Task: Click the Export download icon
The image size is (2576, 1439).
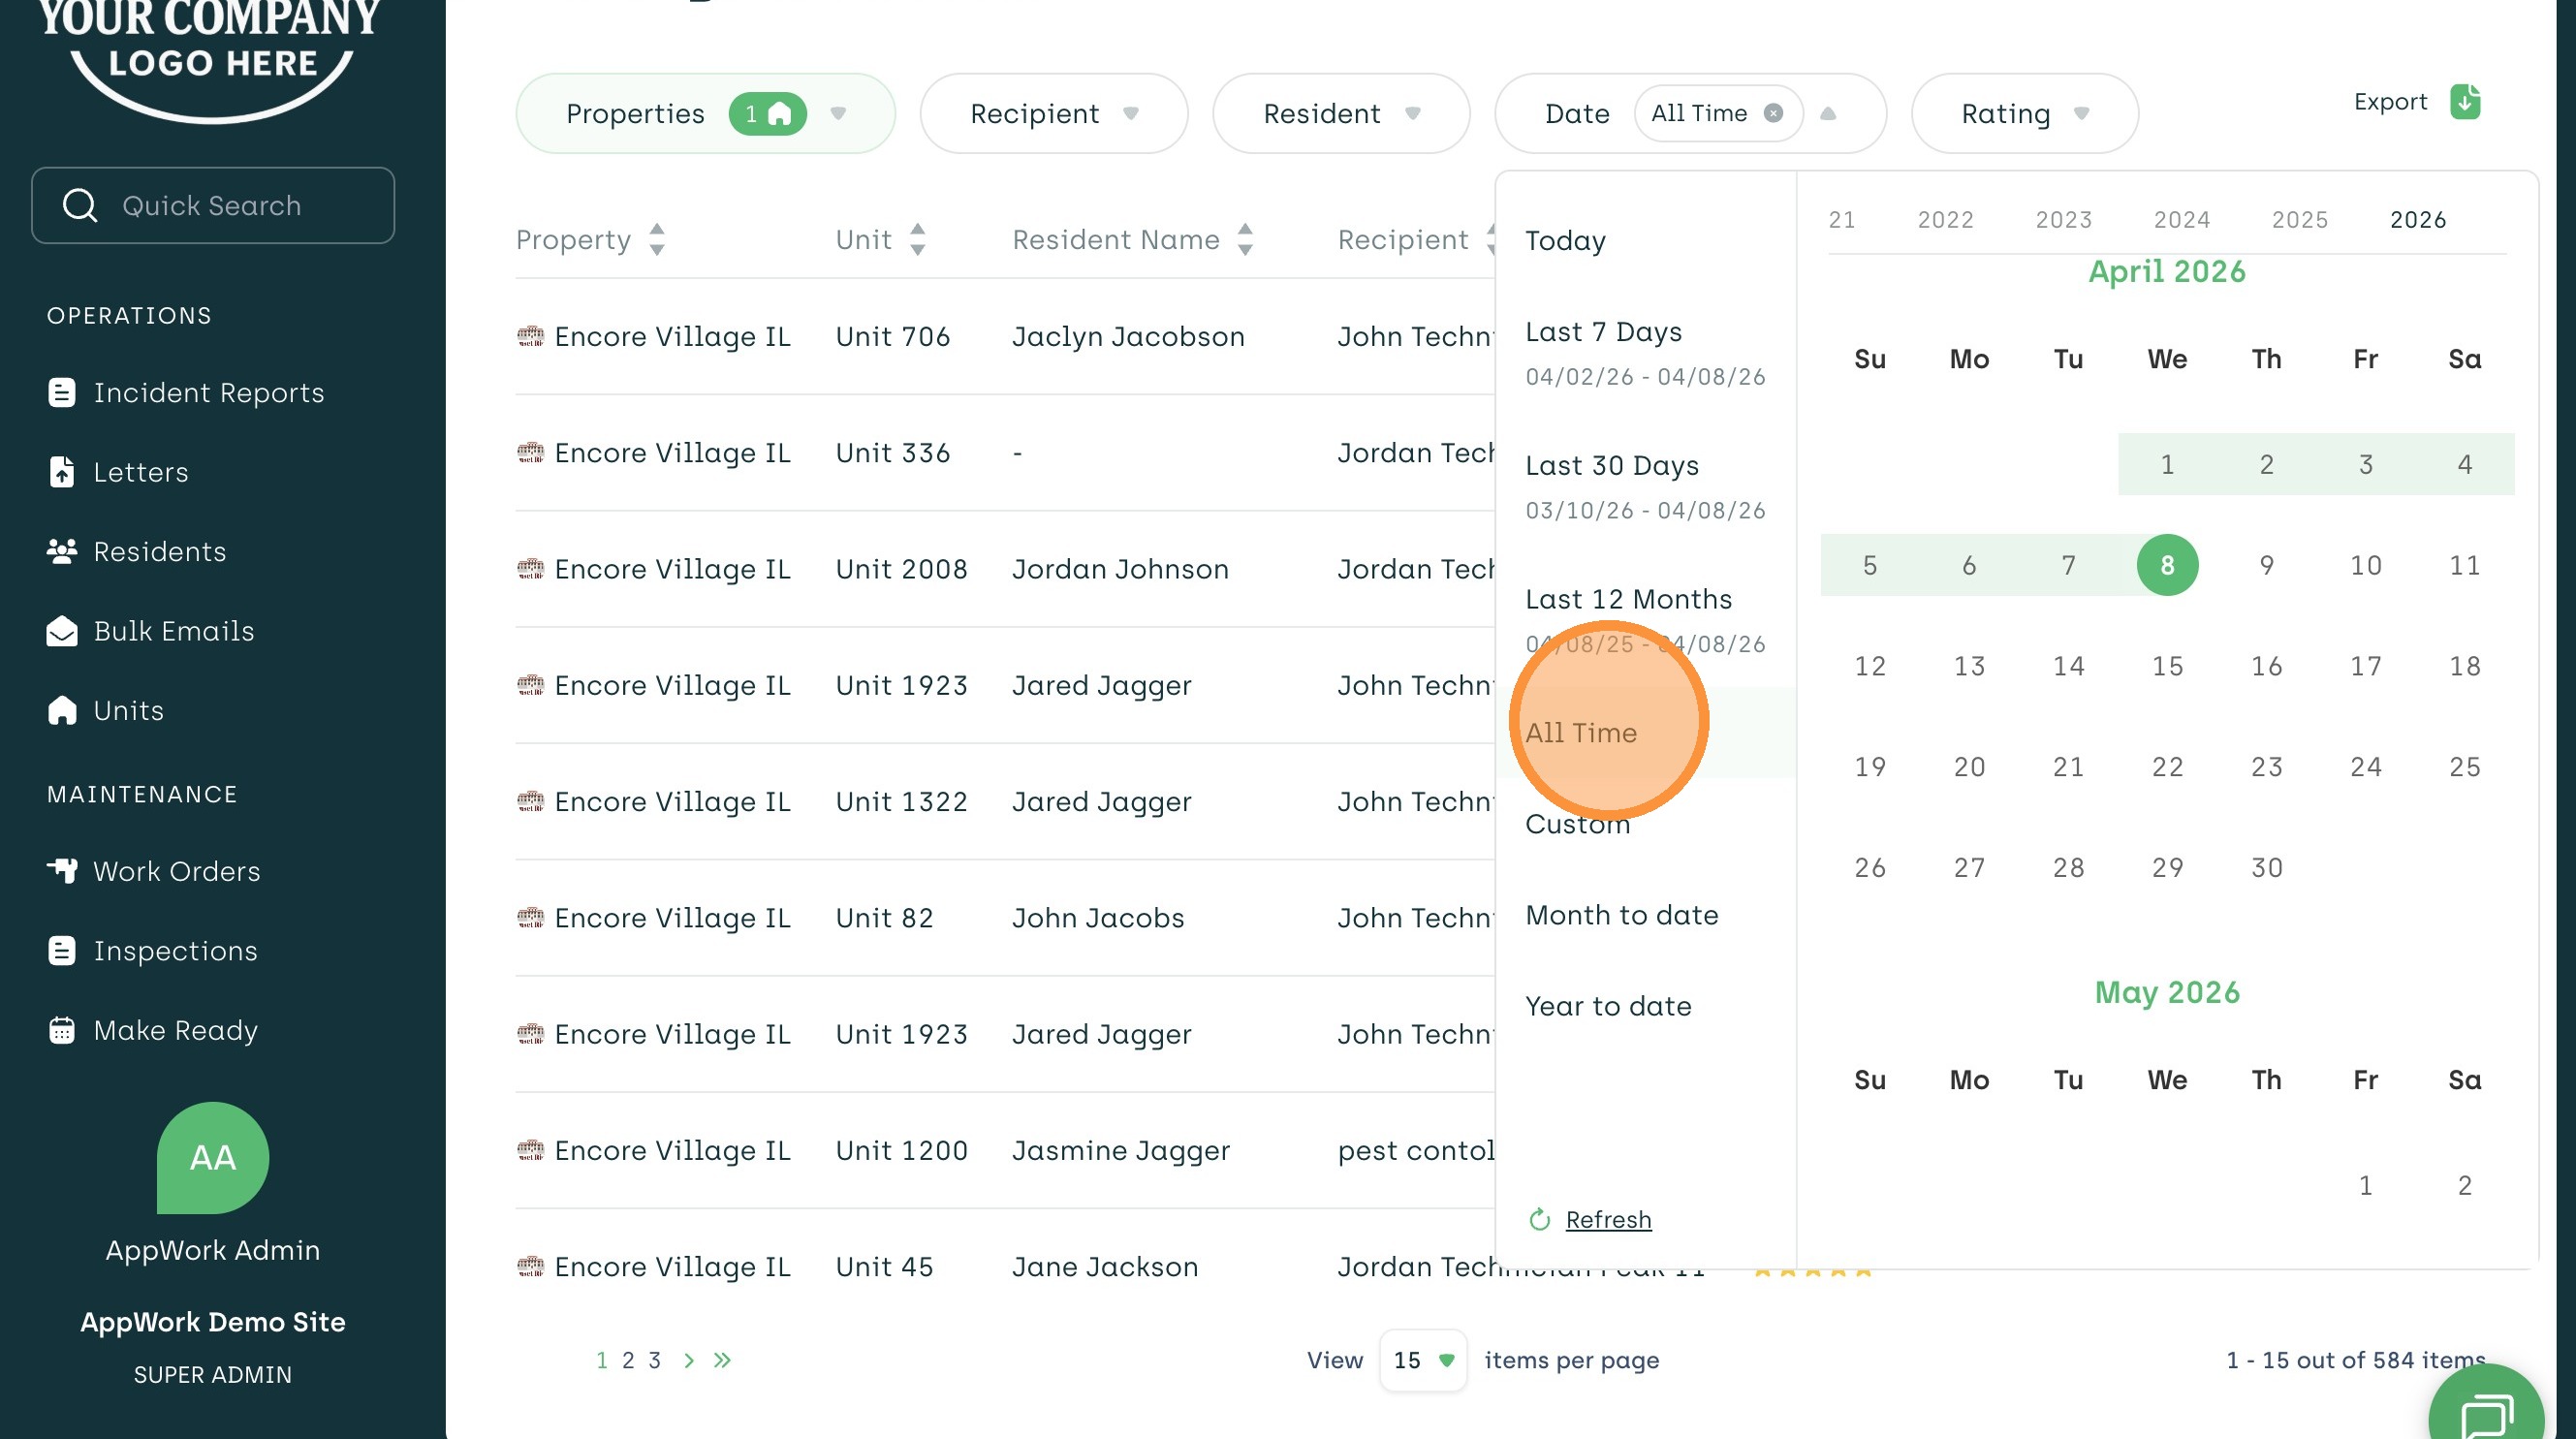Action: 2465,102
